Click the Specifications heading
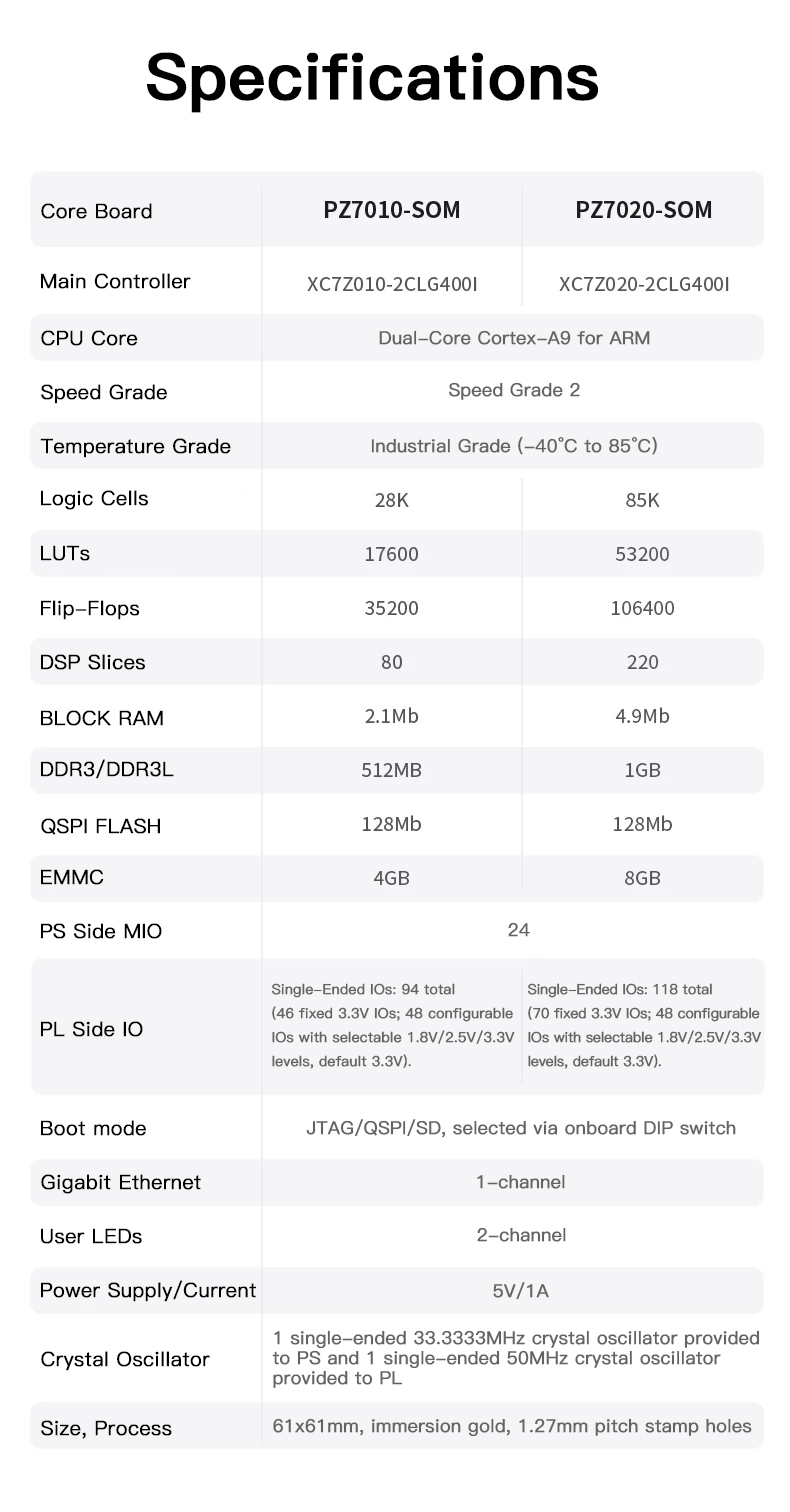This screenshot has width=790, height=1512. click(x=372, y=79)
